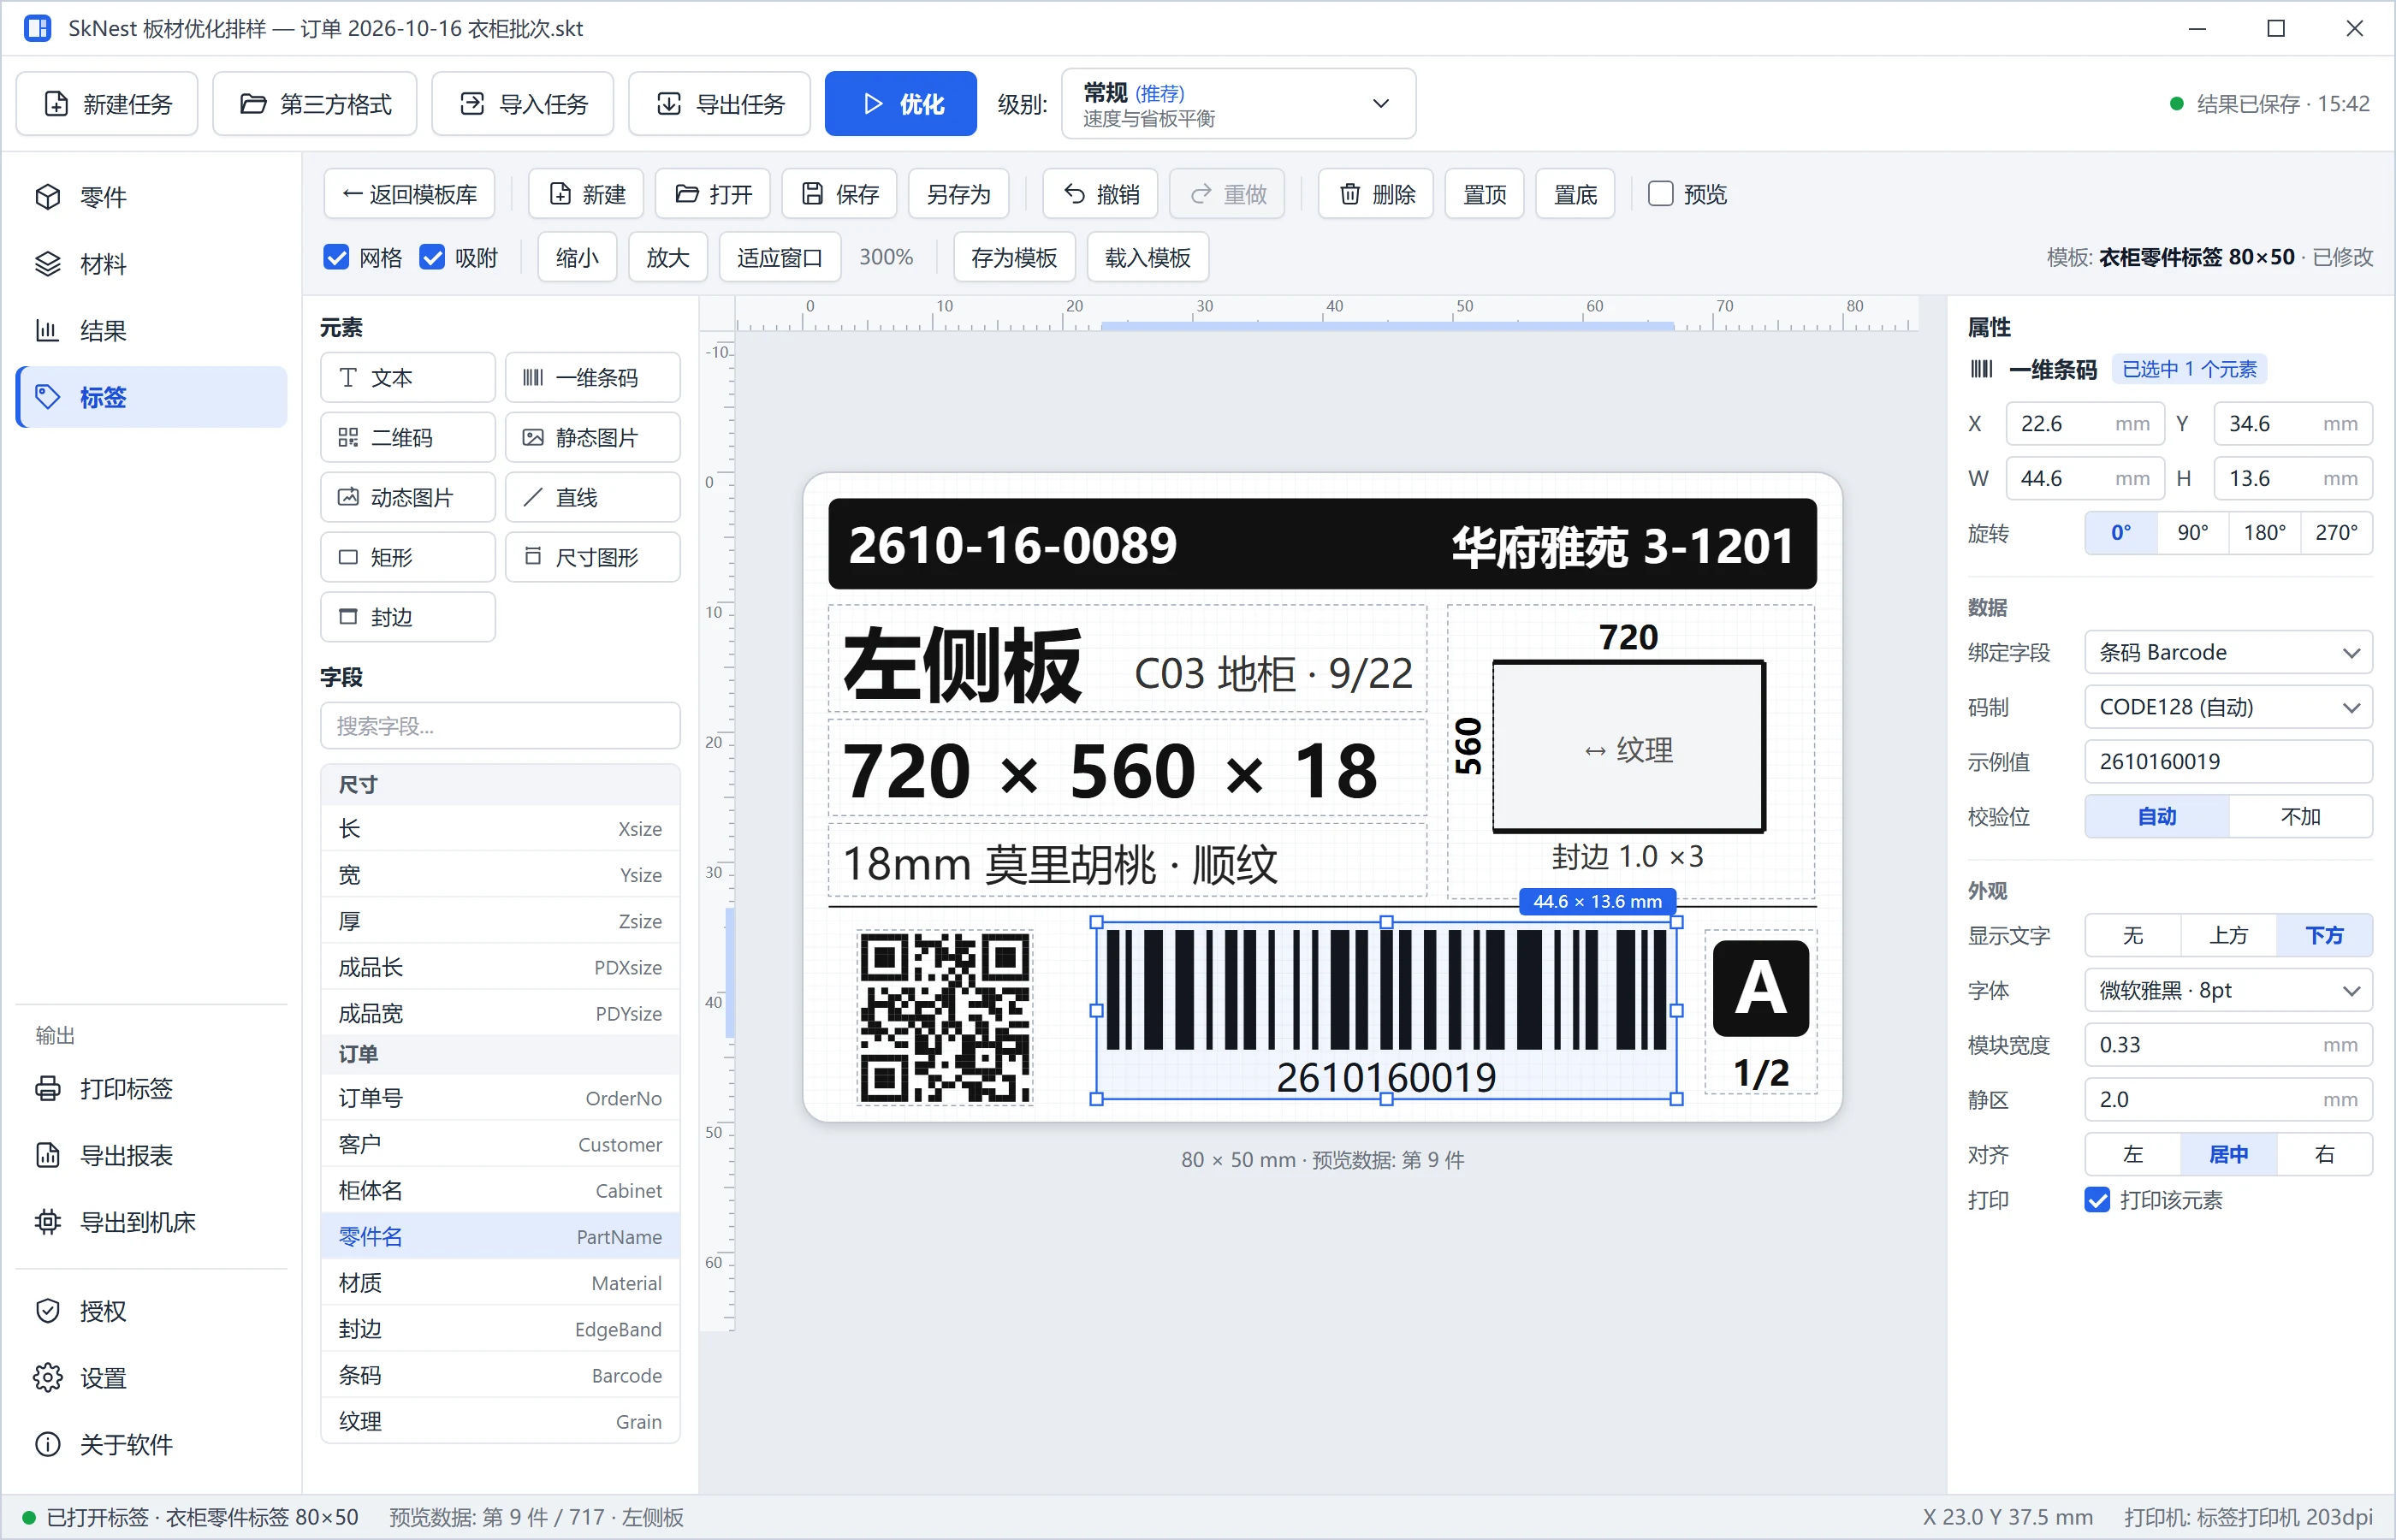The image size is (2396, 1540).
Task: Add a 动态图片 dynamic image element
Action: [408, 497]
